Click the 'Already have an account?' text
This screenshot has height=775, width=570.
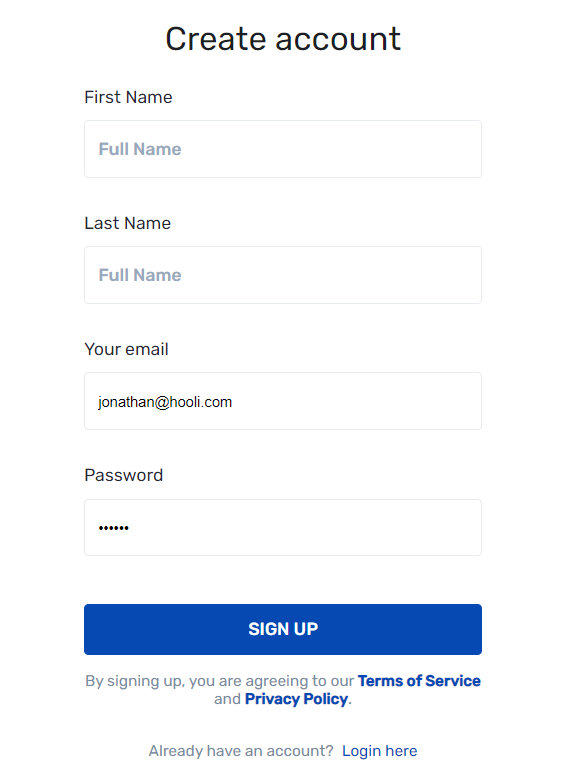(241, 751)
